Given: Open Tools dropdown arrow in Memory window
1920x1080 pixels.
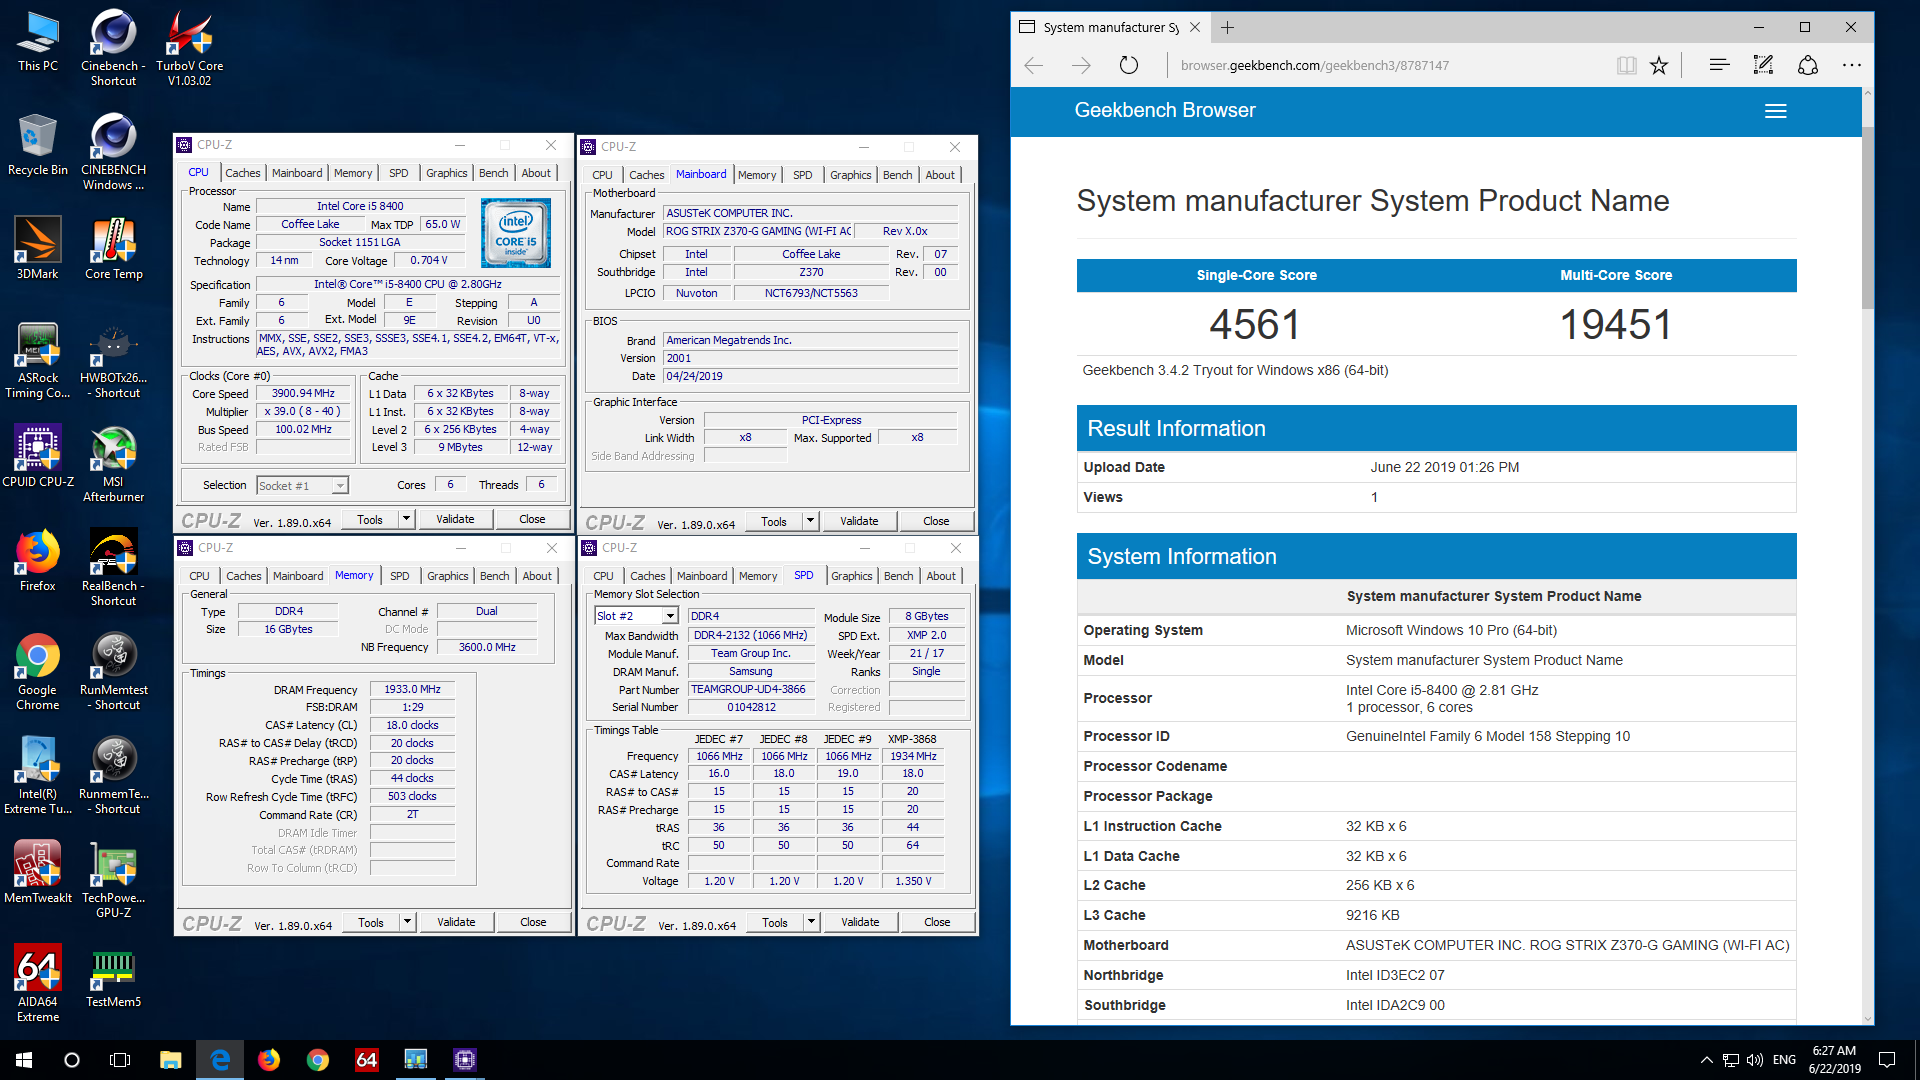Looking at the screenshot, I should pyautogui.click(x=407, y=922).
